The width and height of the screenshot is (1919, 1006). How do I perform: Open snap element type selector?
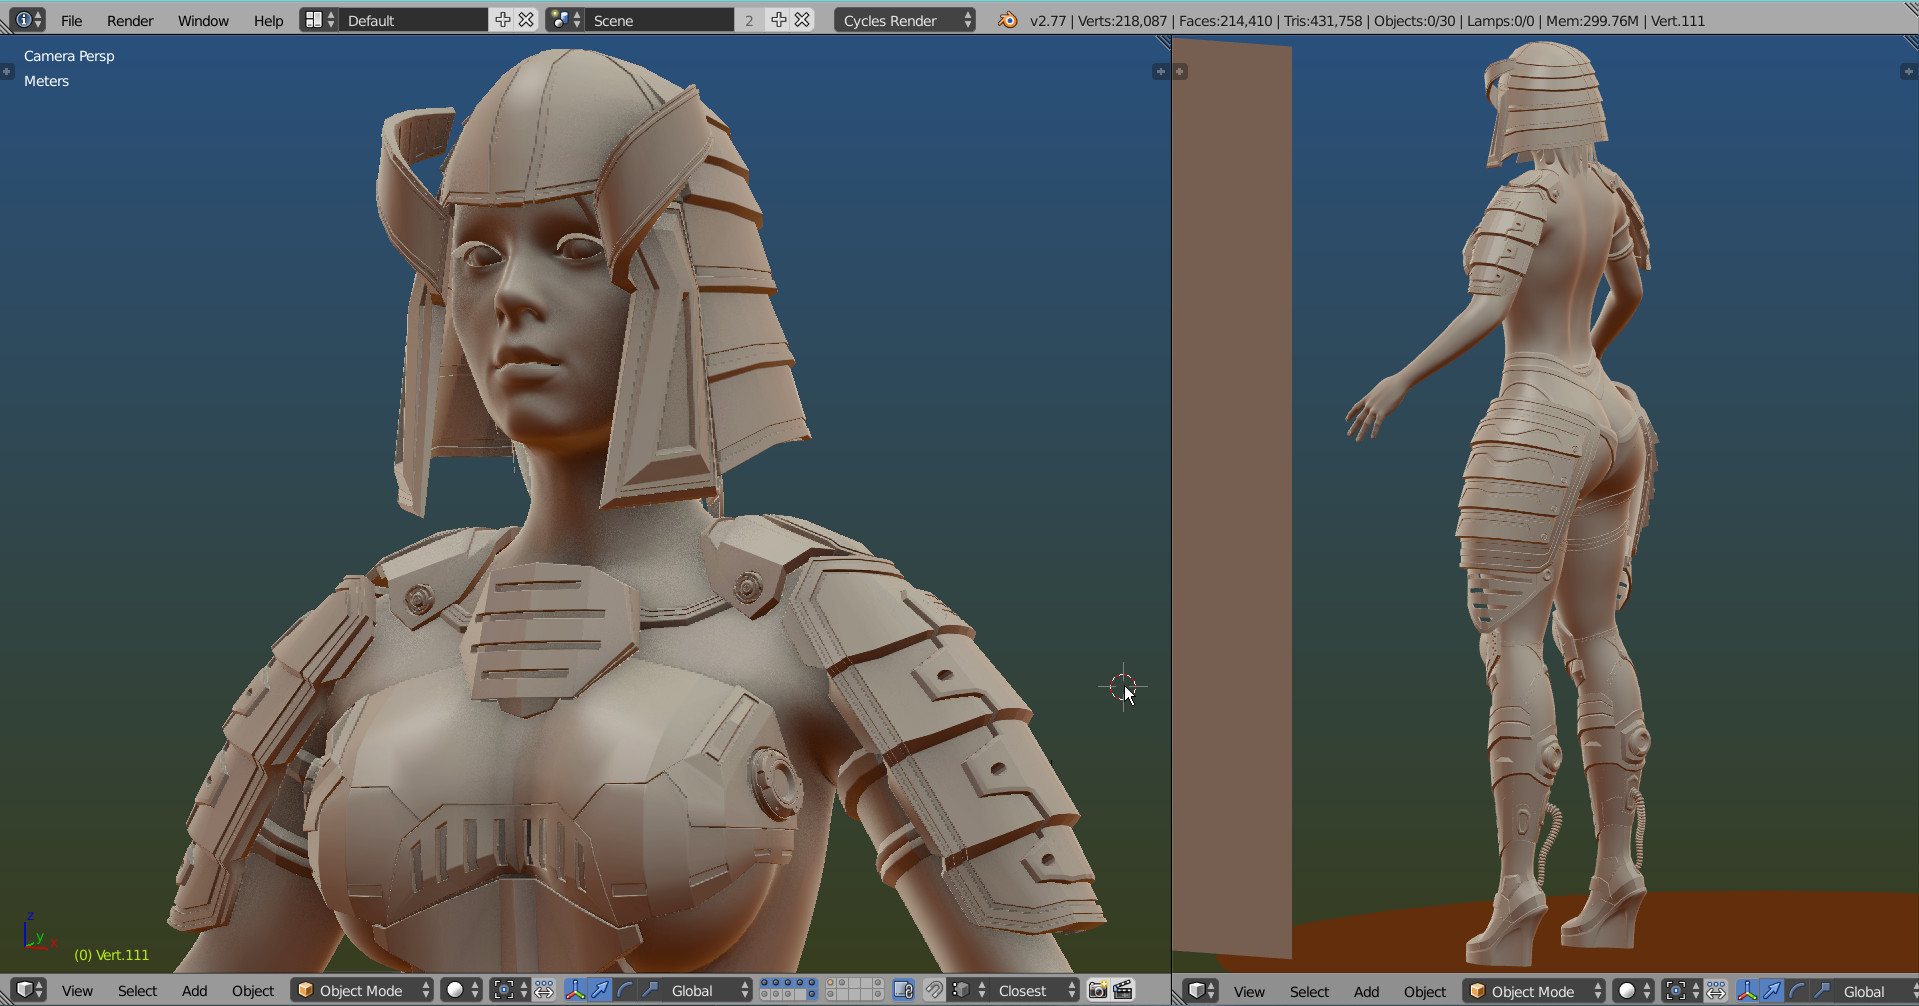point(968,990)
